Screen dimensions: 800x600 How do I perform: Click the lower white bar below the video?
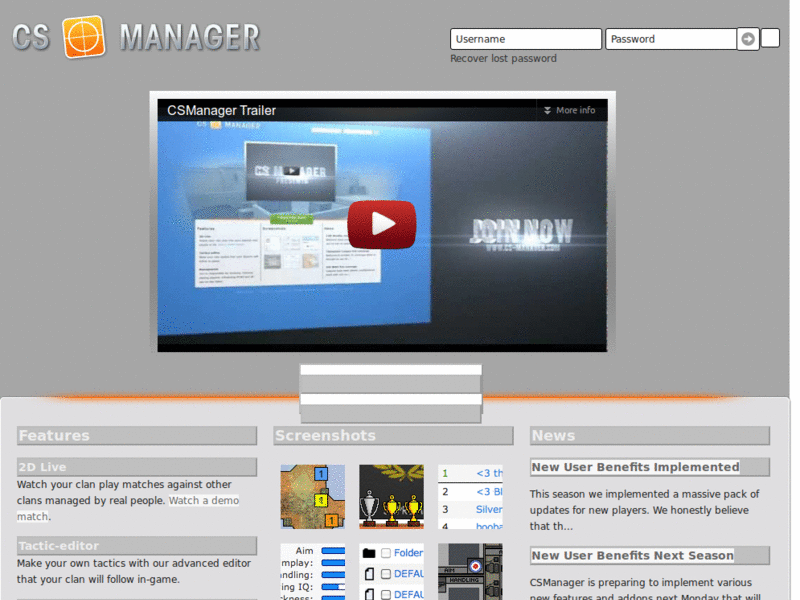[x=391, y=399]
